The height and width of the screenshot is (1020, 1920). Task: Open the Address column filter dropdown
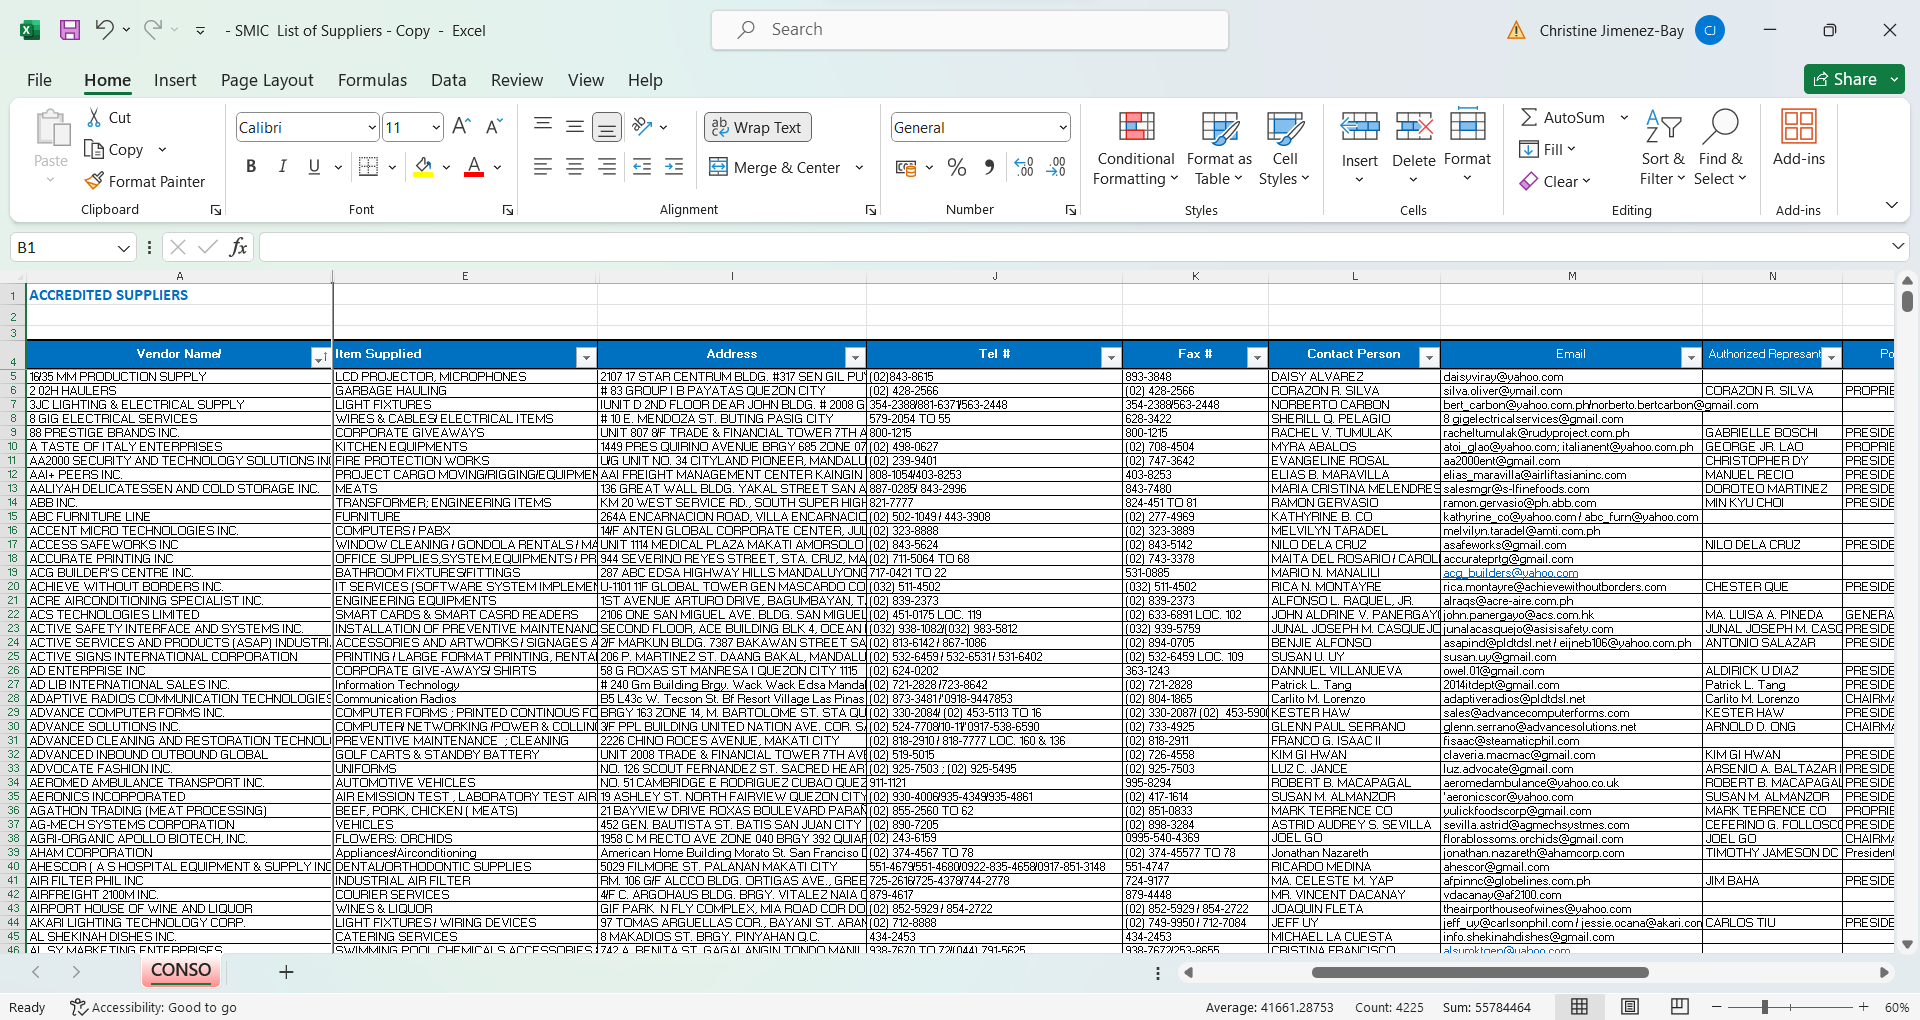(x=855, y=357)
